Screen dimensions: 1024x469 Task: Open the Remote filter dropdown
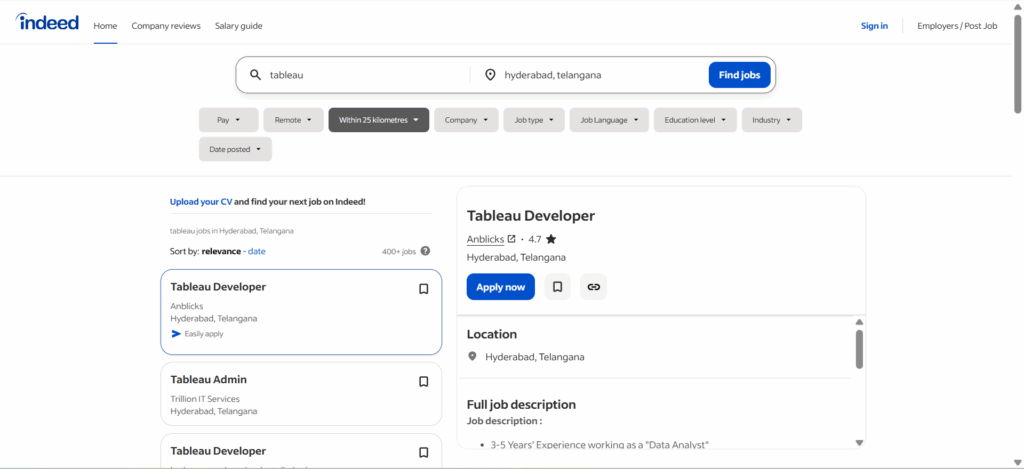click(x=293, y=120)
